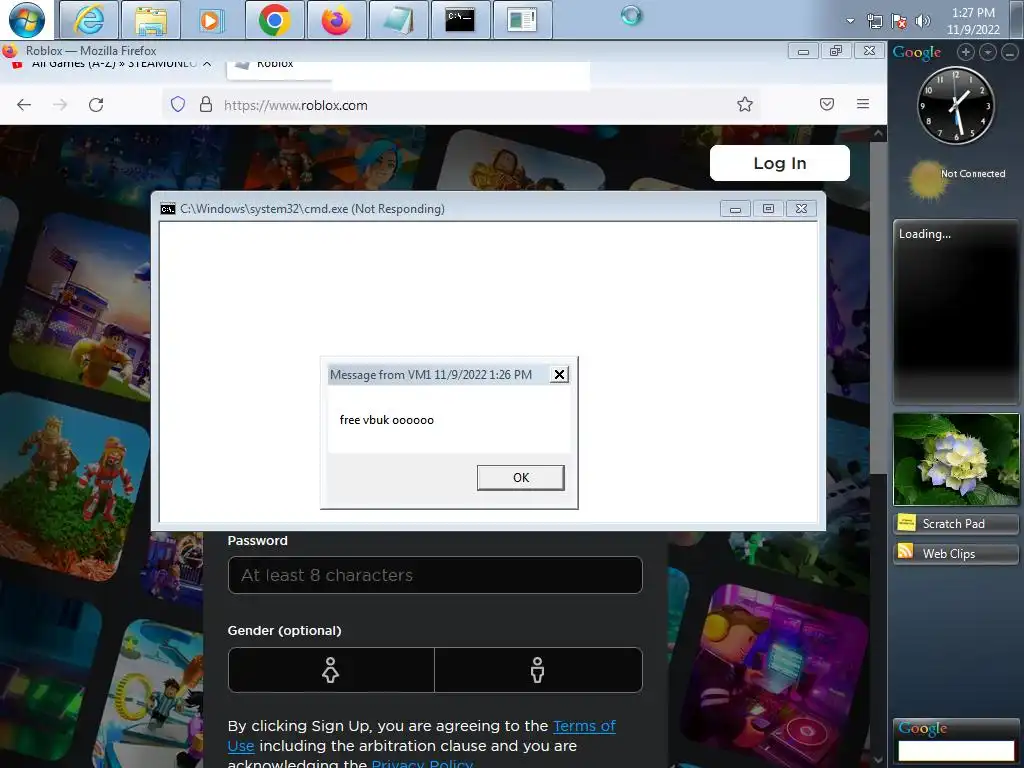Click the circular icon on the taskbar
Viewport: 1024px width, 768px height.
(632, 15)
